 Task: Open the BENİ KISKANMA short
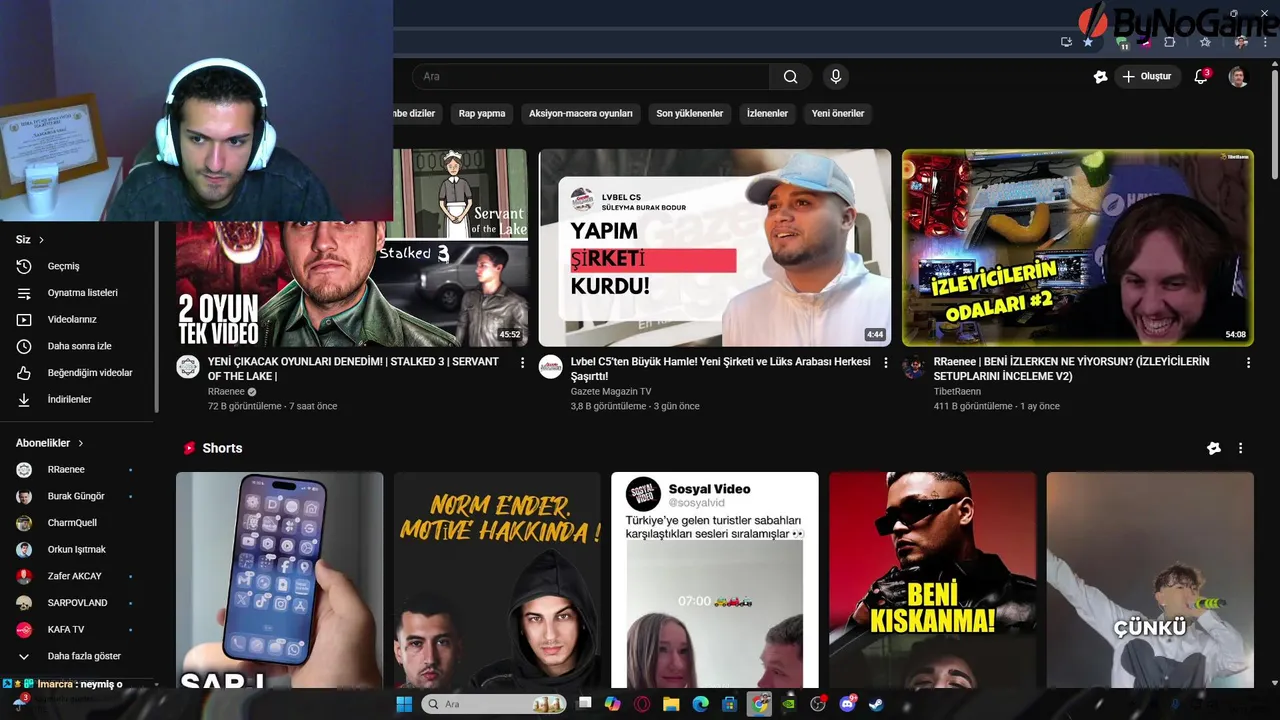click(x=932, y=580)
